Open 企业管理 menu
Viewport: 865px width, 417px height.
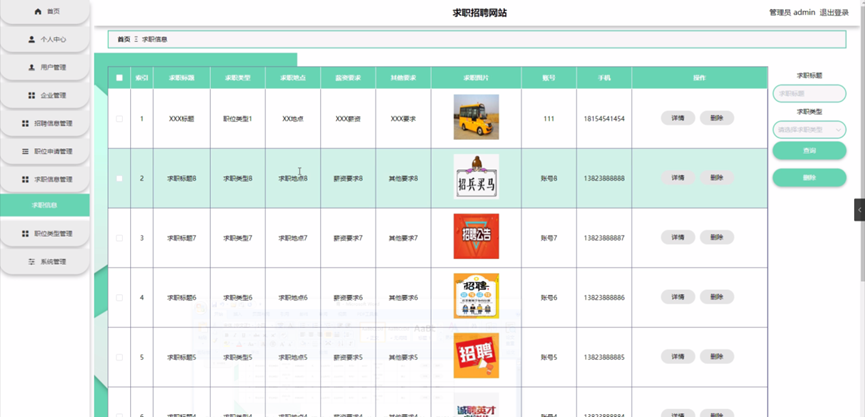tap(45, 95)
